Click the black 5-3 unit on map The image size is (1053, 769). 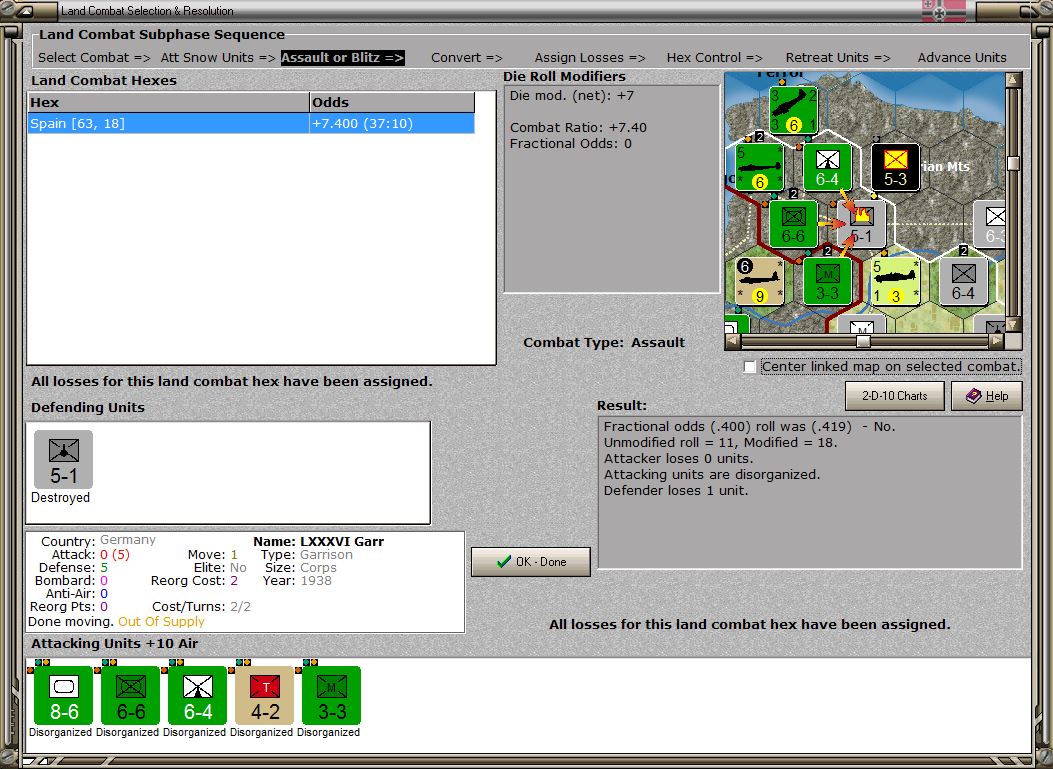[x=895, y=167]
